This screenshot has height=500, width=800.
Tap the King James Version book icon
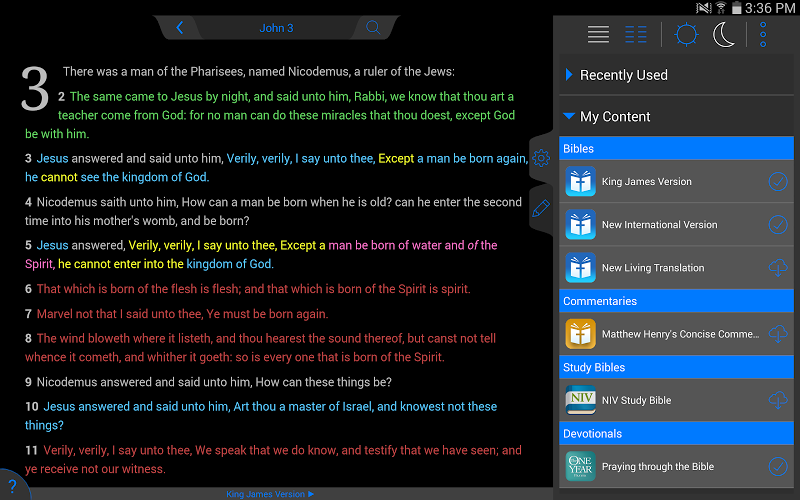[580, 181]
